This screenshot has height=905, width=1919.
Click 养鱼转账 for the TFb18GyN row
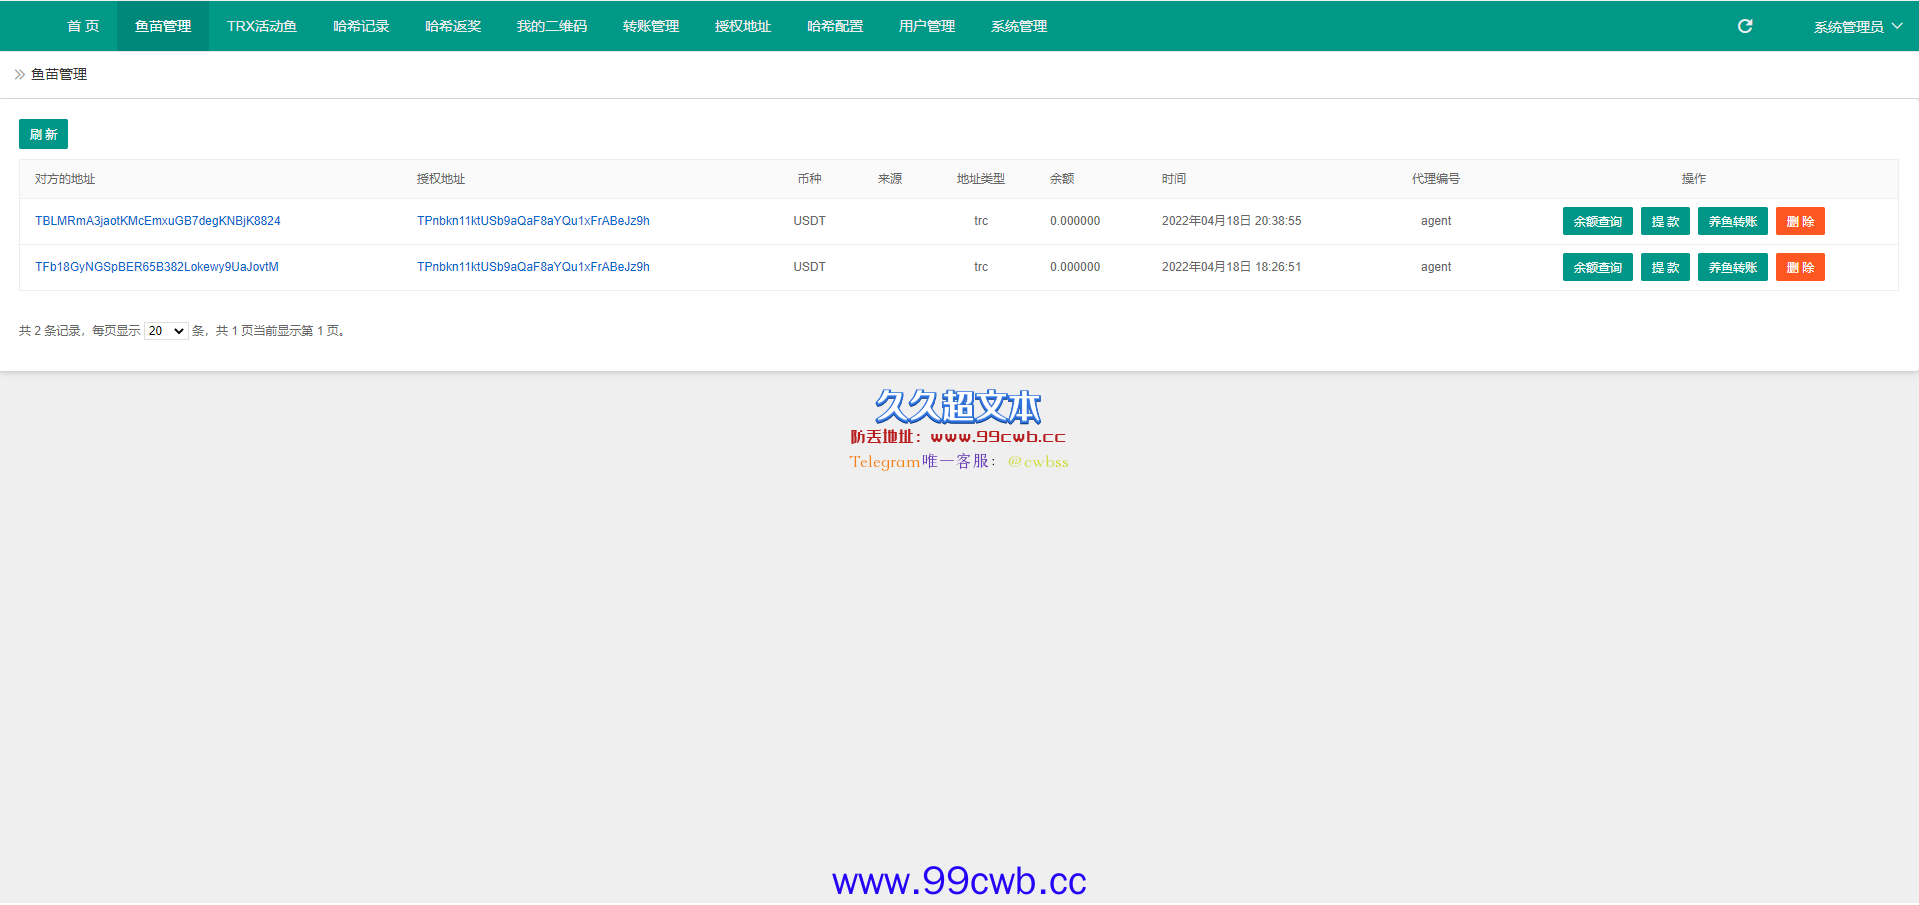[x=1733, y=267]
